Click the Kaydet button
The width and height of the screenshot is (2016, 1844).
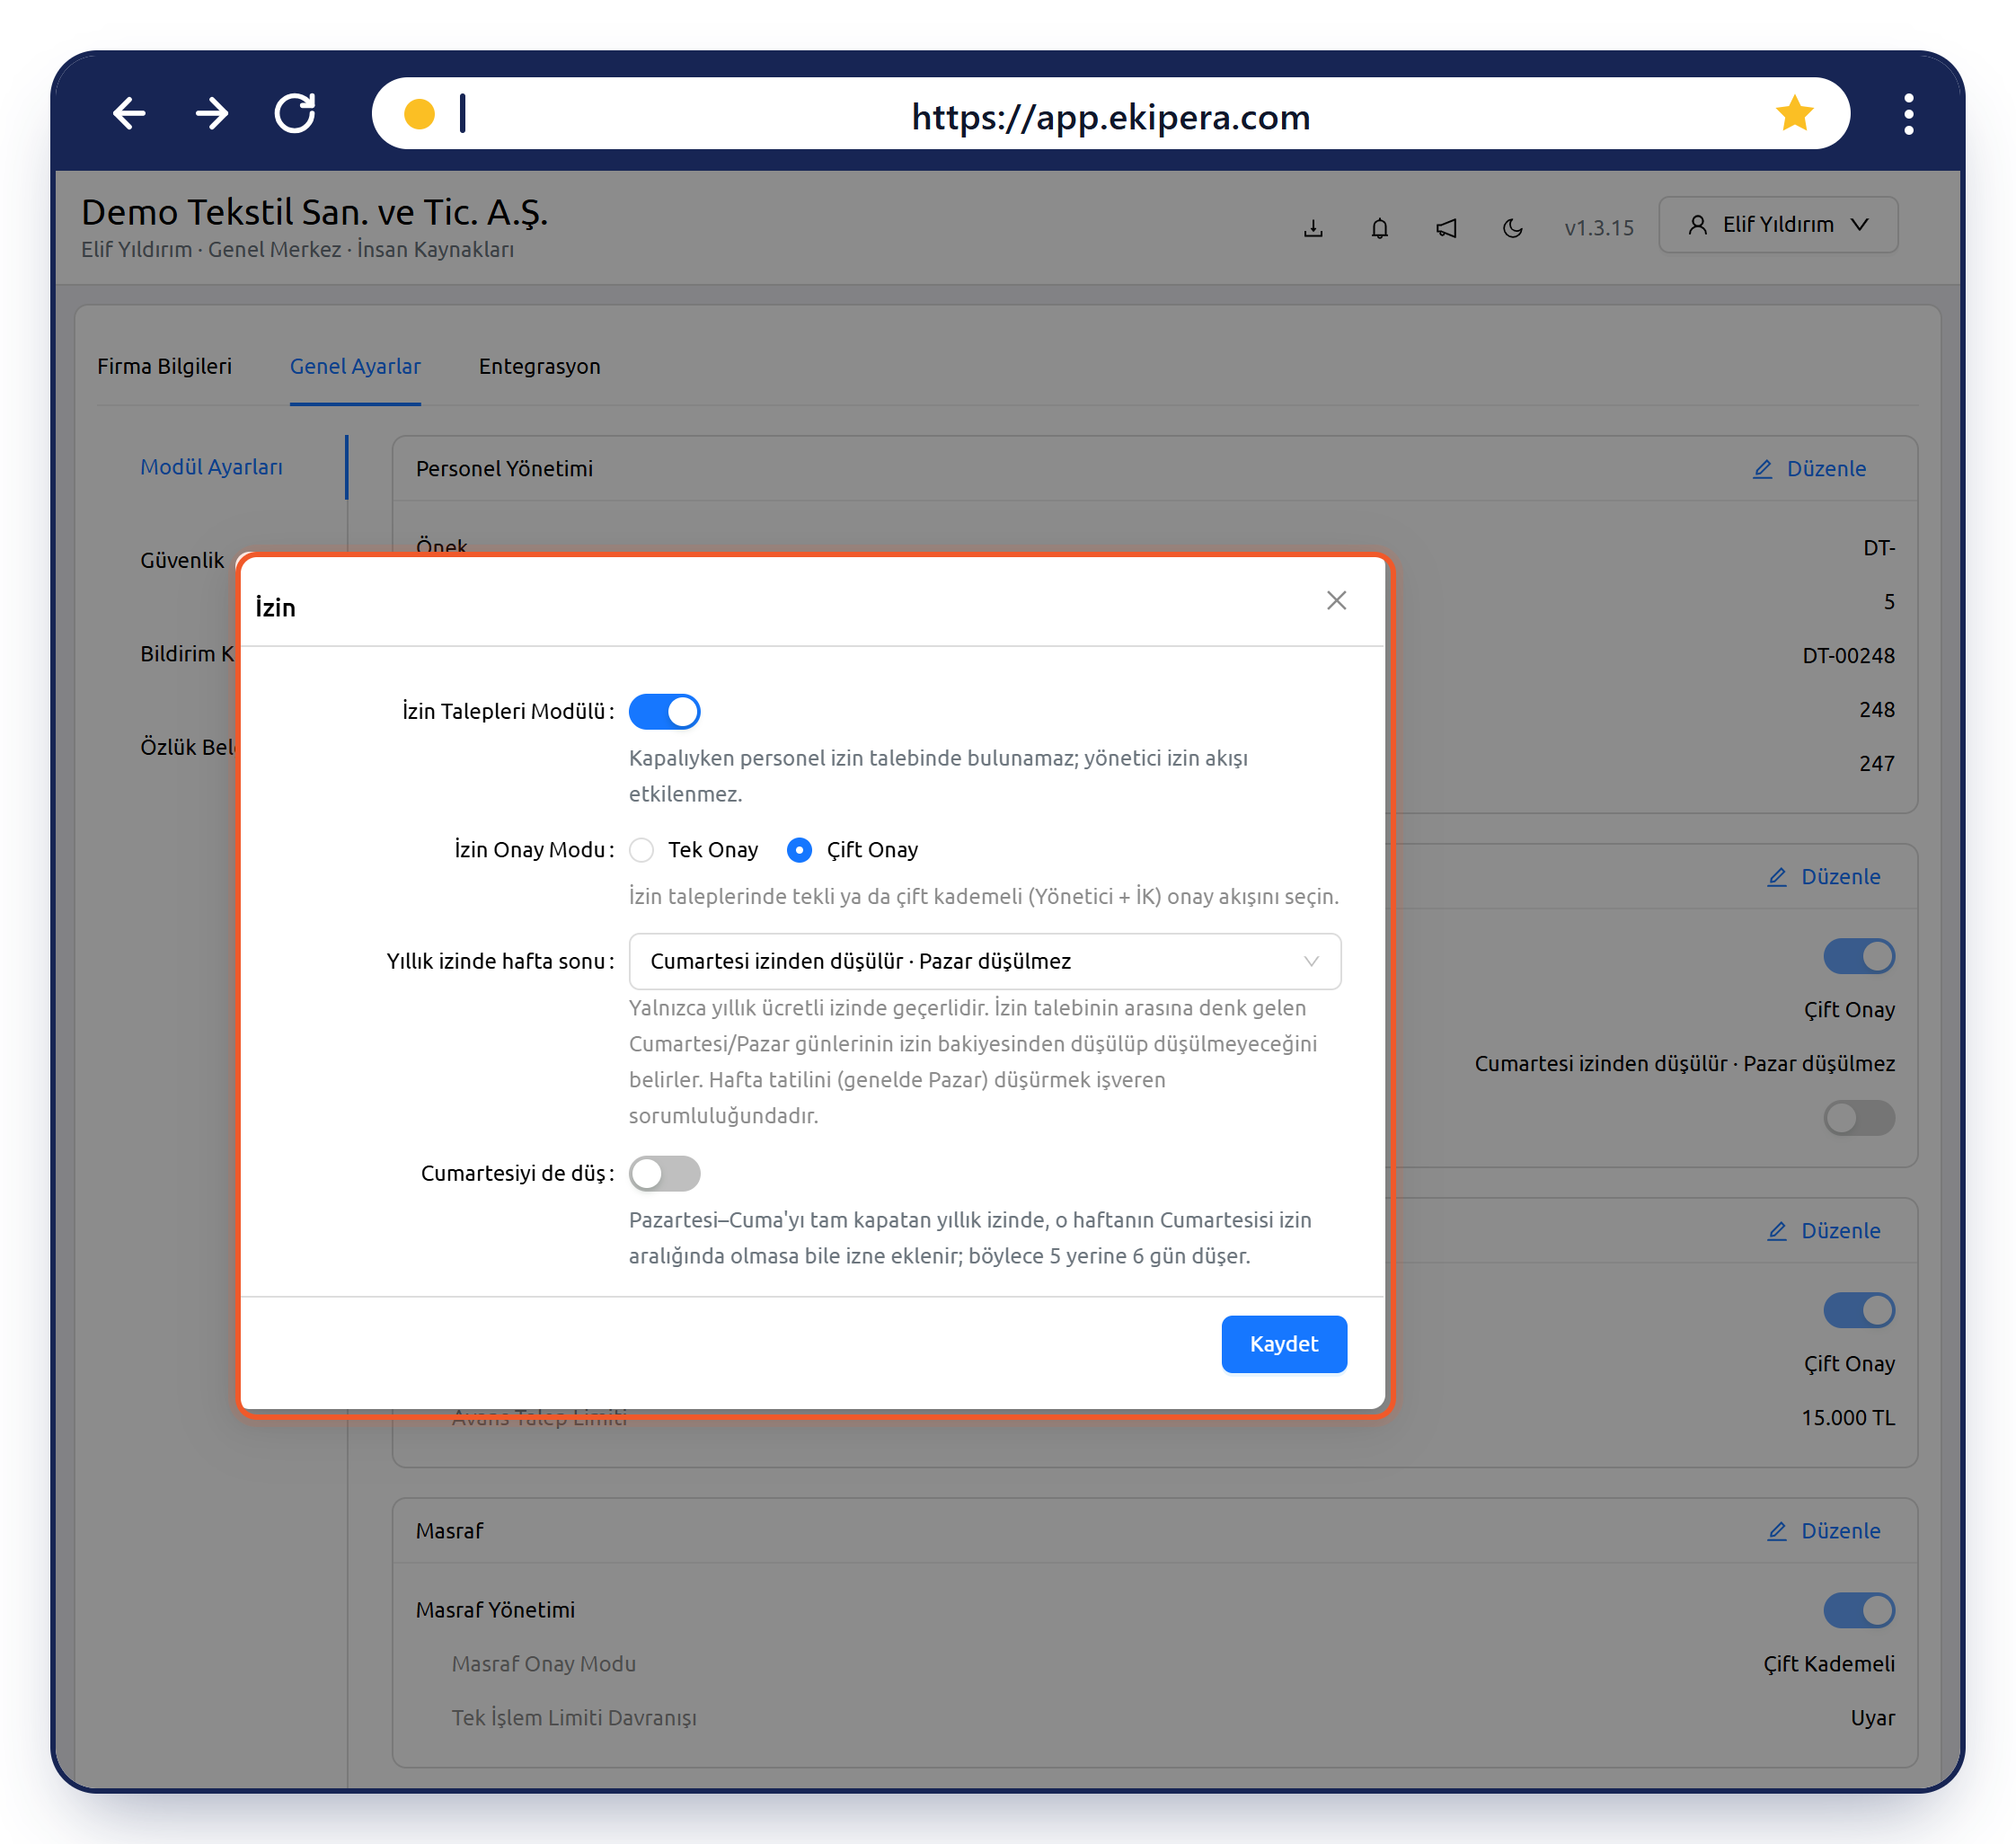pos(1284,1343)
